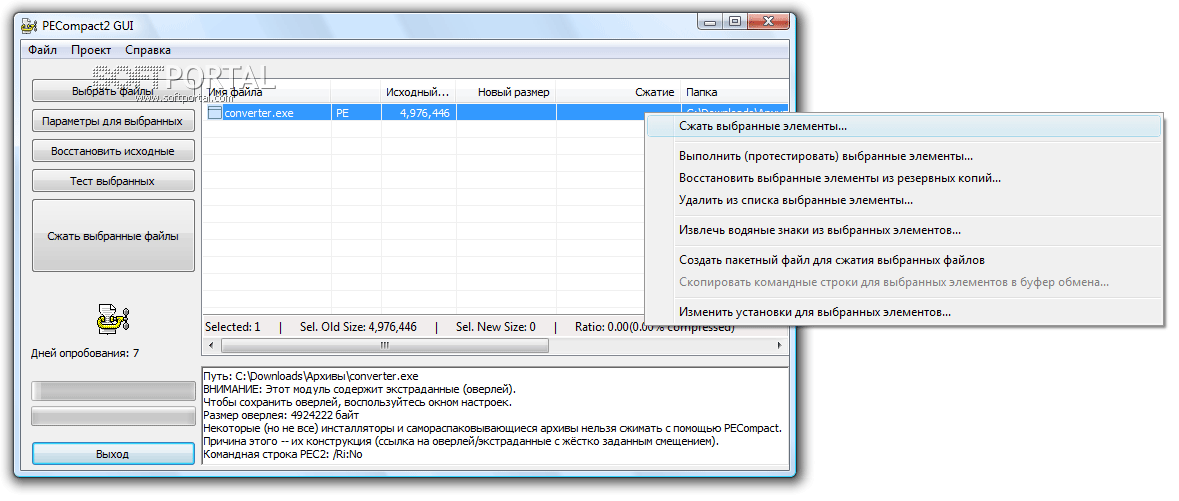Click Размер оверлея: 4924222 байт line

(281, 415)
